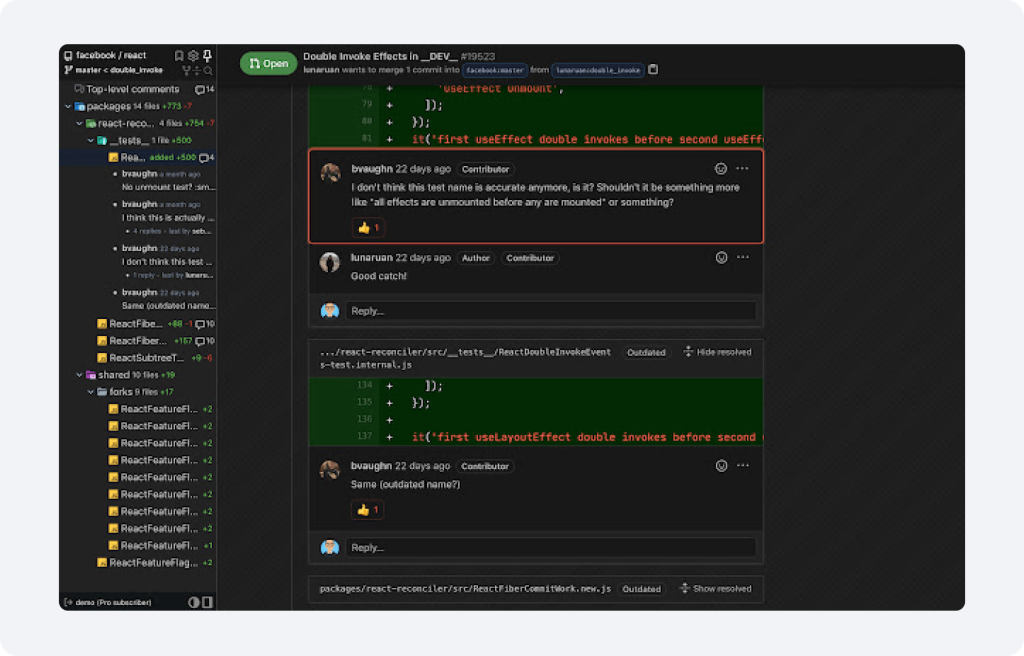Click the green Open pull request status badge

(268, 63)
